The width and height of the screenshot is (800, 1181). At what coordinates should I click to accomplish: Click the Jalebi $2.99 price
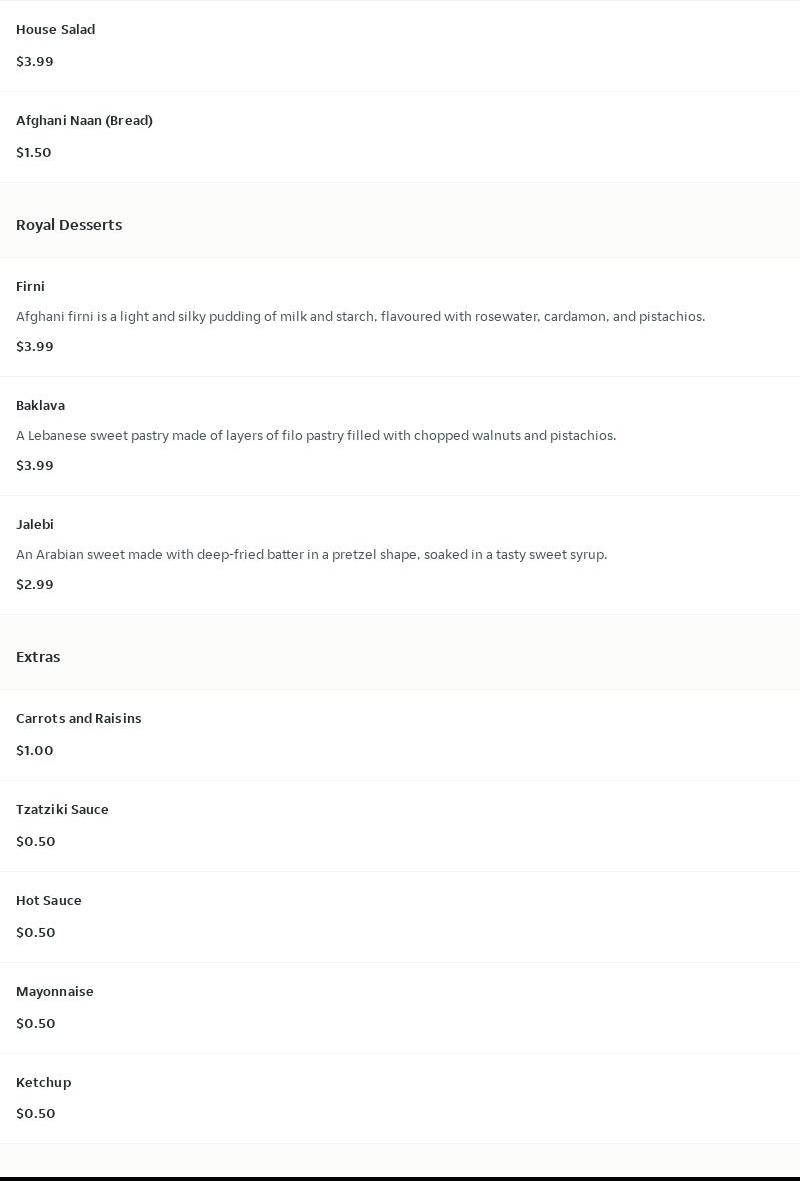pos(35,584)
